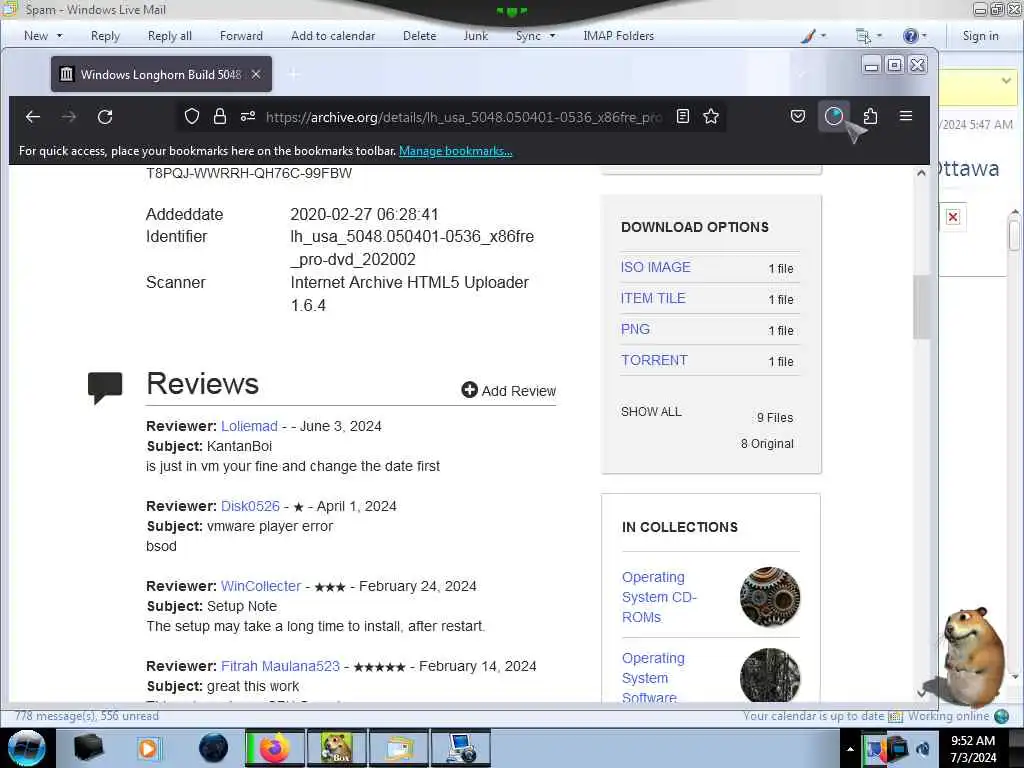The image size is (1024, 768).
Task: Open the computer monitor app in the taskbar
Action: point(461,748)
